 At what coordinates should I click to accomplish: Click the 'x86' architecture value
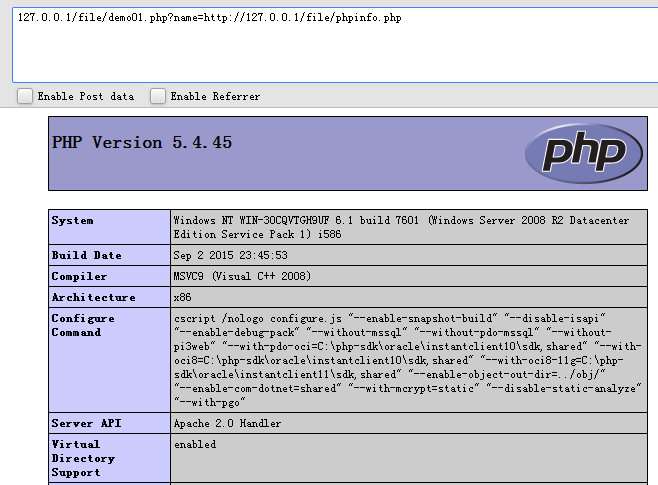coord(183,297)
